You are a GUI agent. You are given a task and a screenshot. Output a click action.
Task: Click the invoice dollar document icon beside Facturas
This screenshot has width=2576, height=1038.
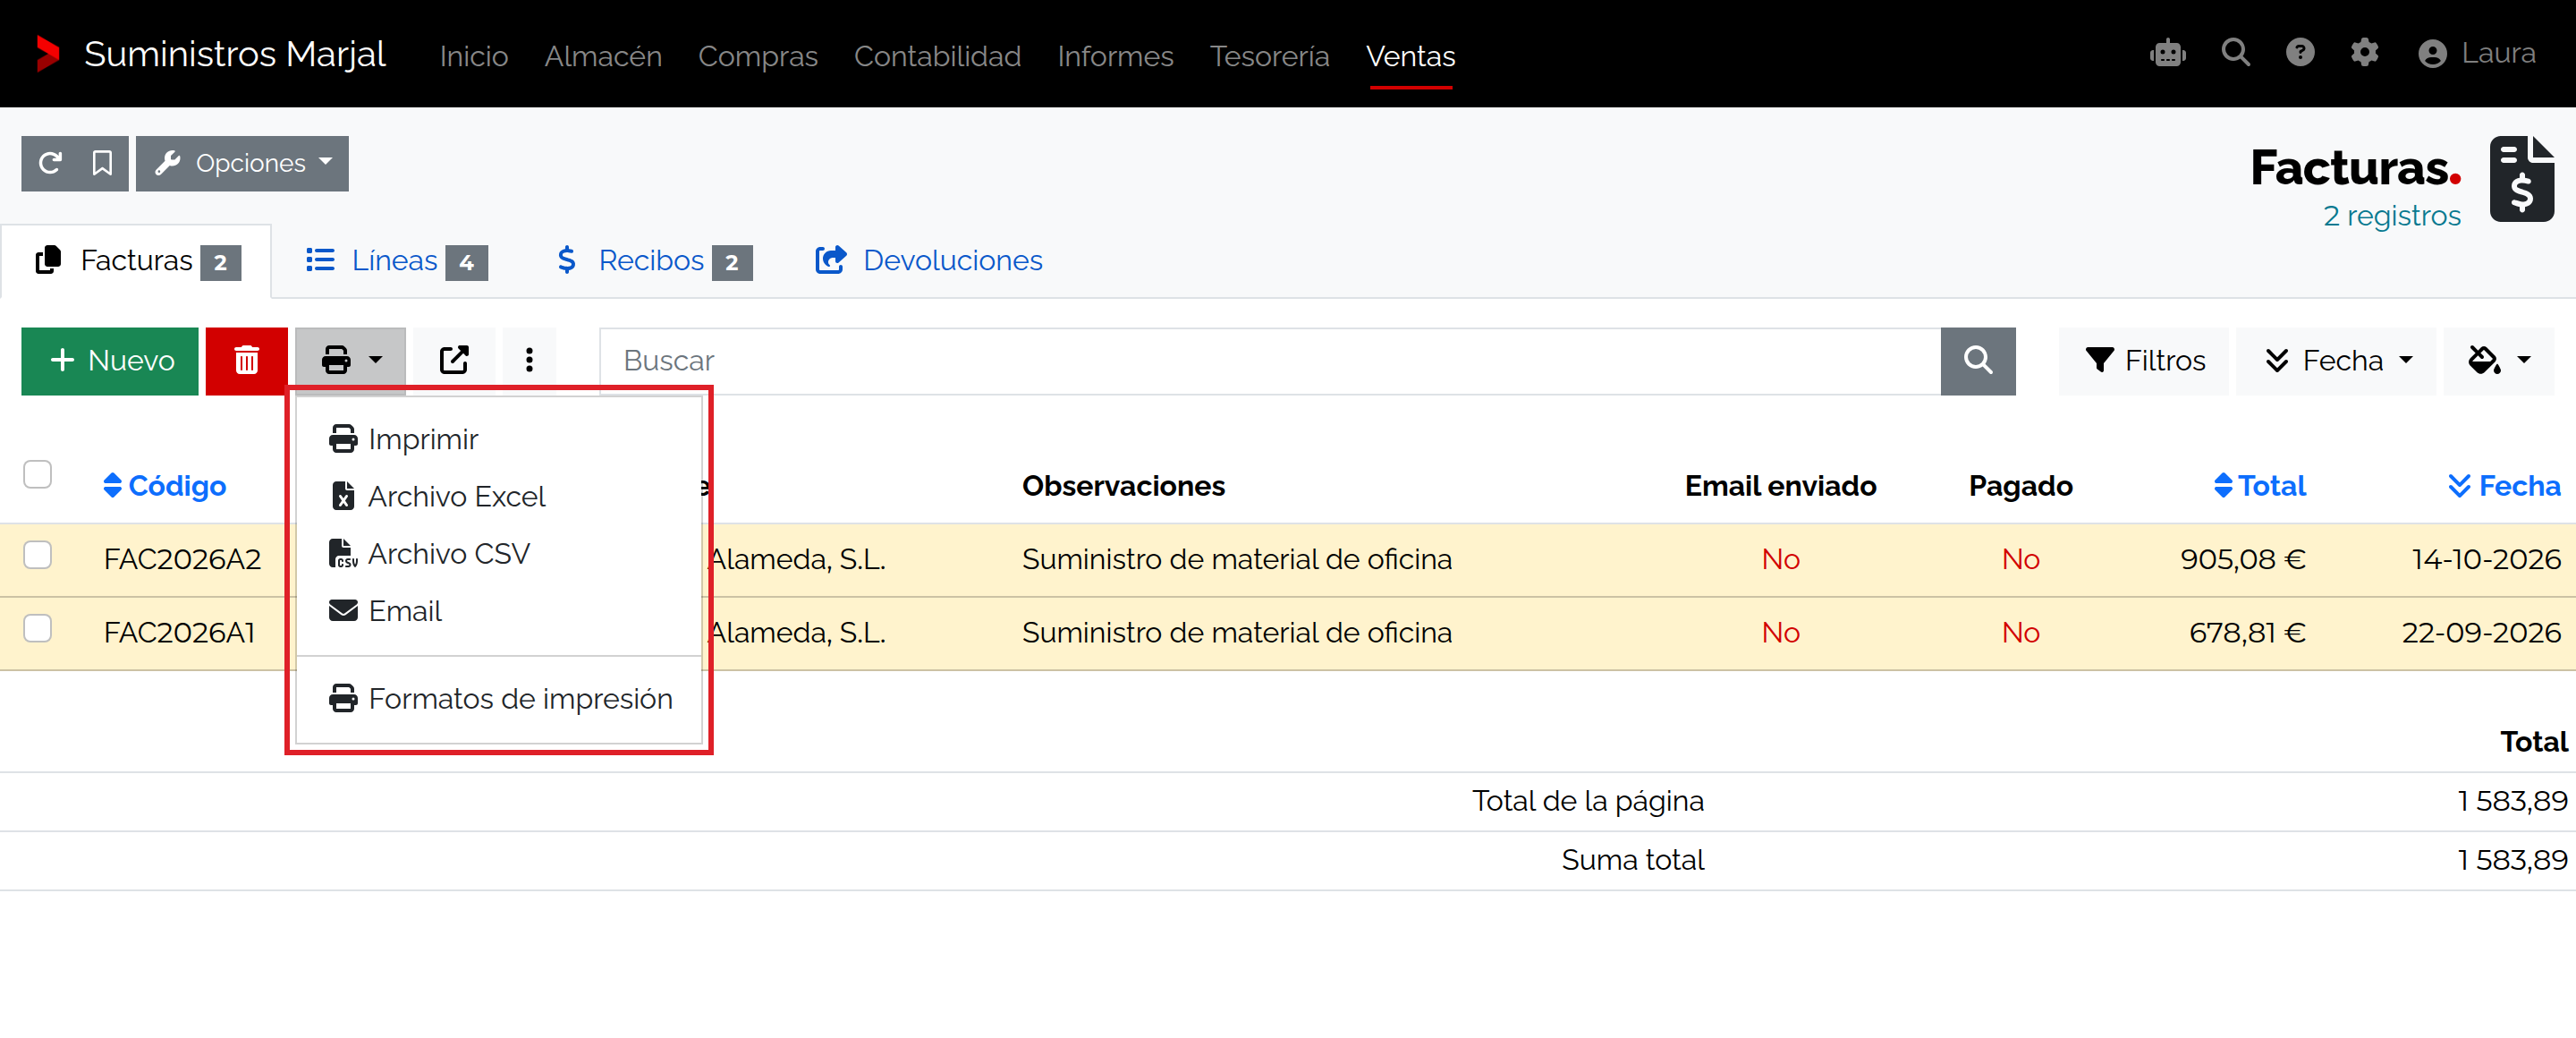(2521, 179)
